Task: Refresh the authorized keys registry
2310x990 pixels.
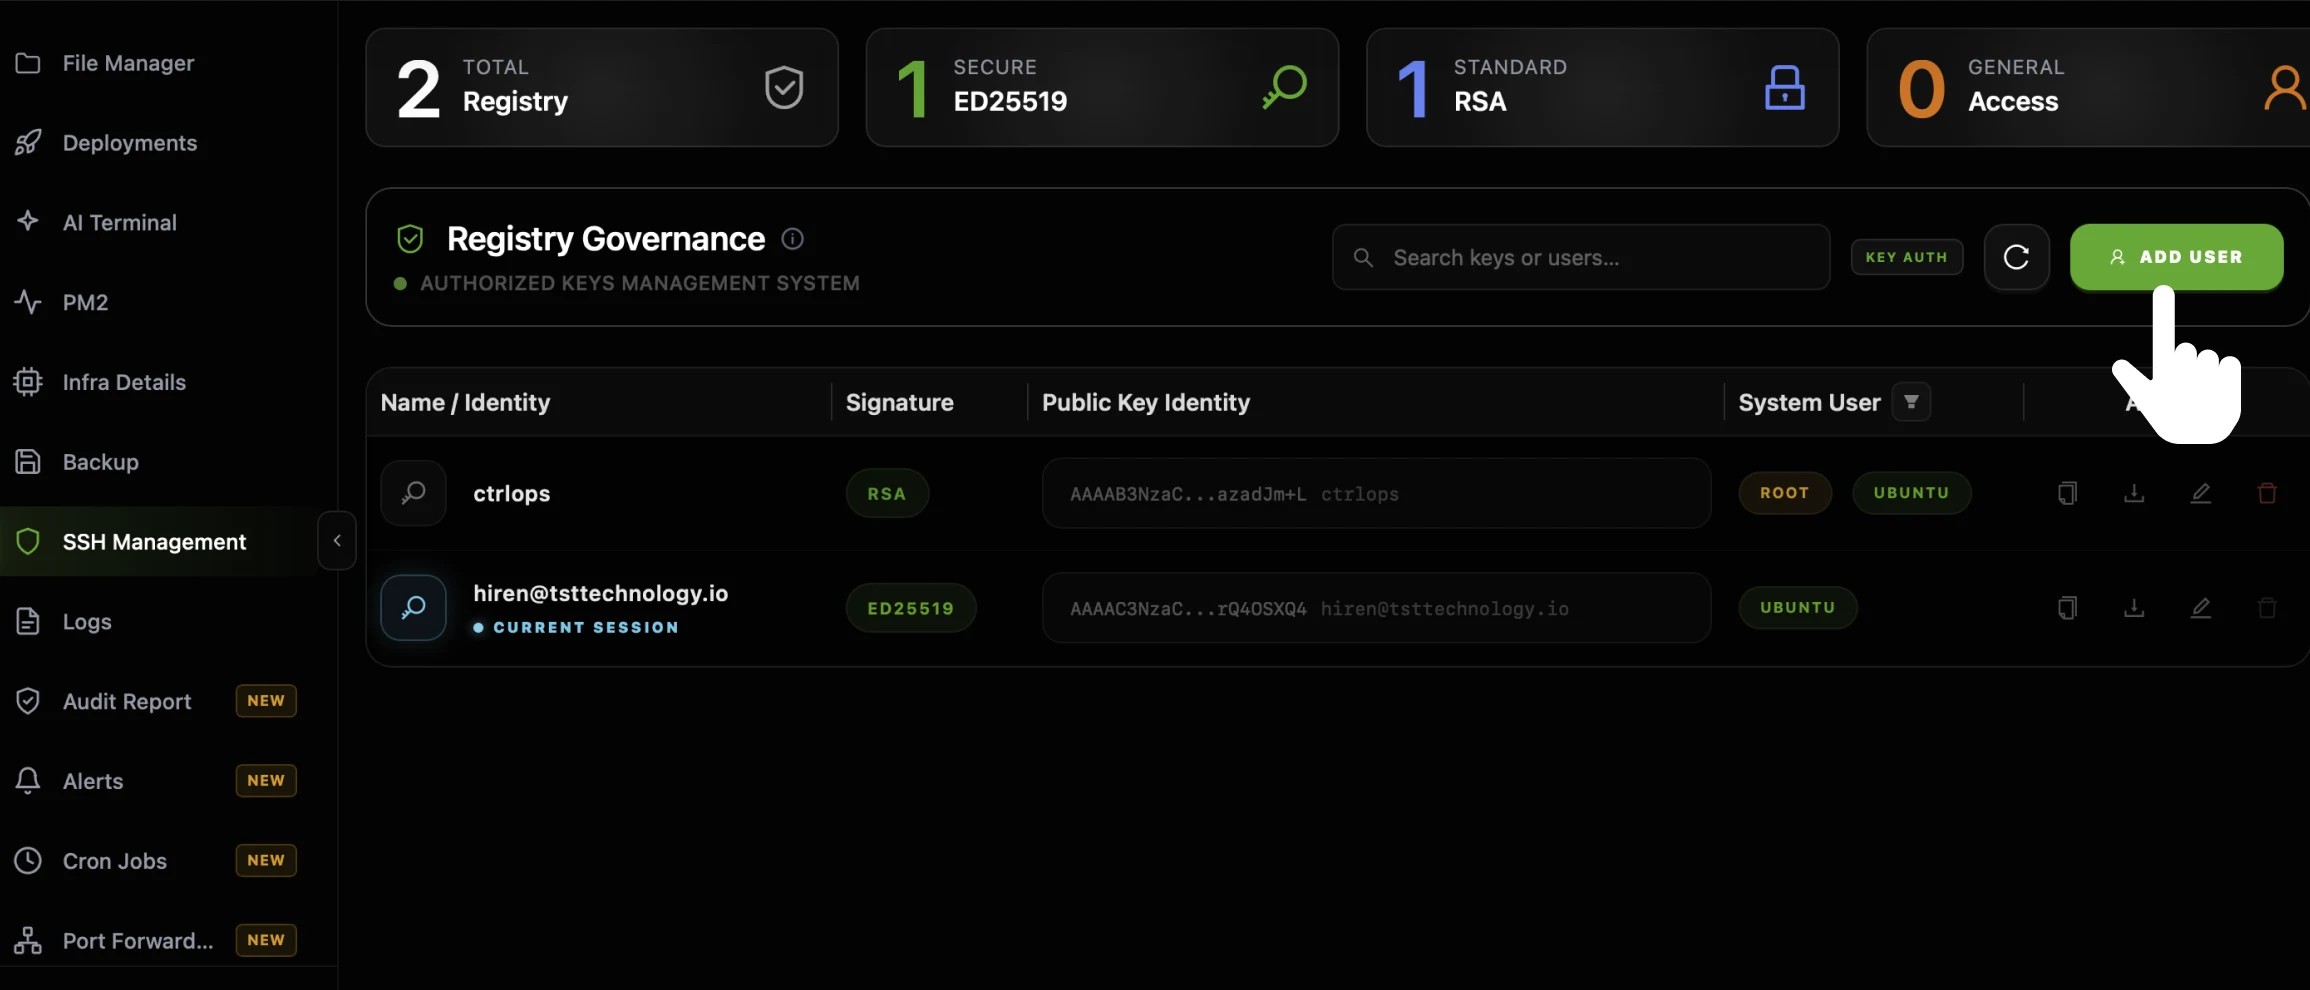Action: (x=2016, y=257)
